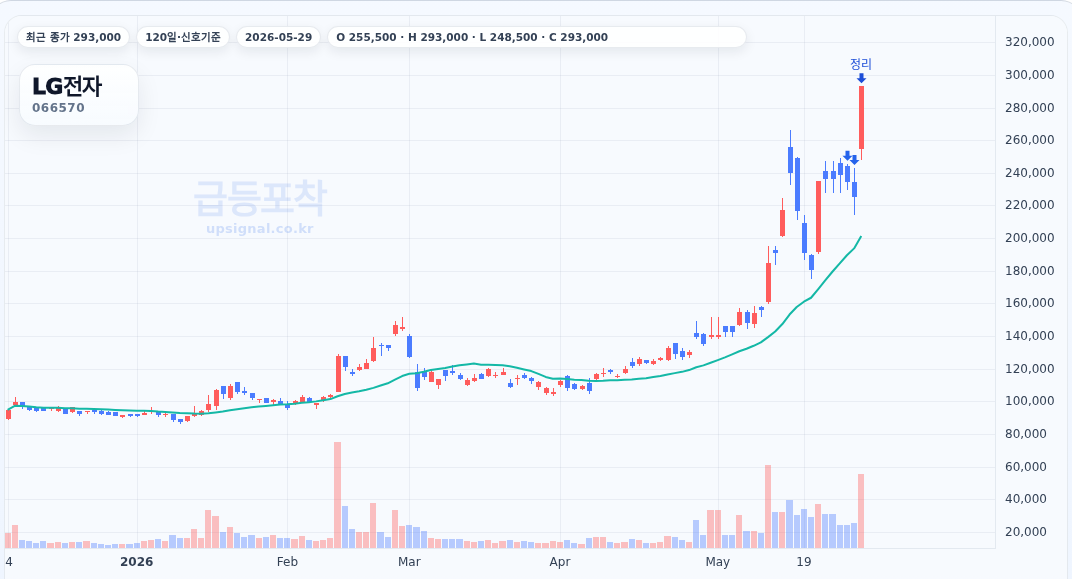Click the Feb time axis label
The width and height of the screenshot is (1072, 579).
[287, 561]
